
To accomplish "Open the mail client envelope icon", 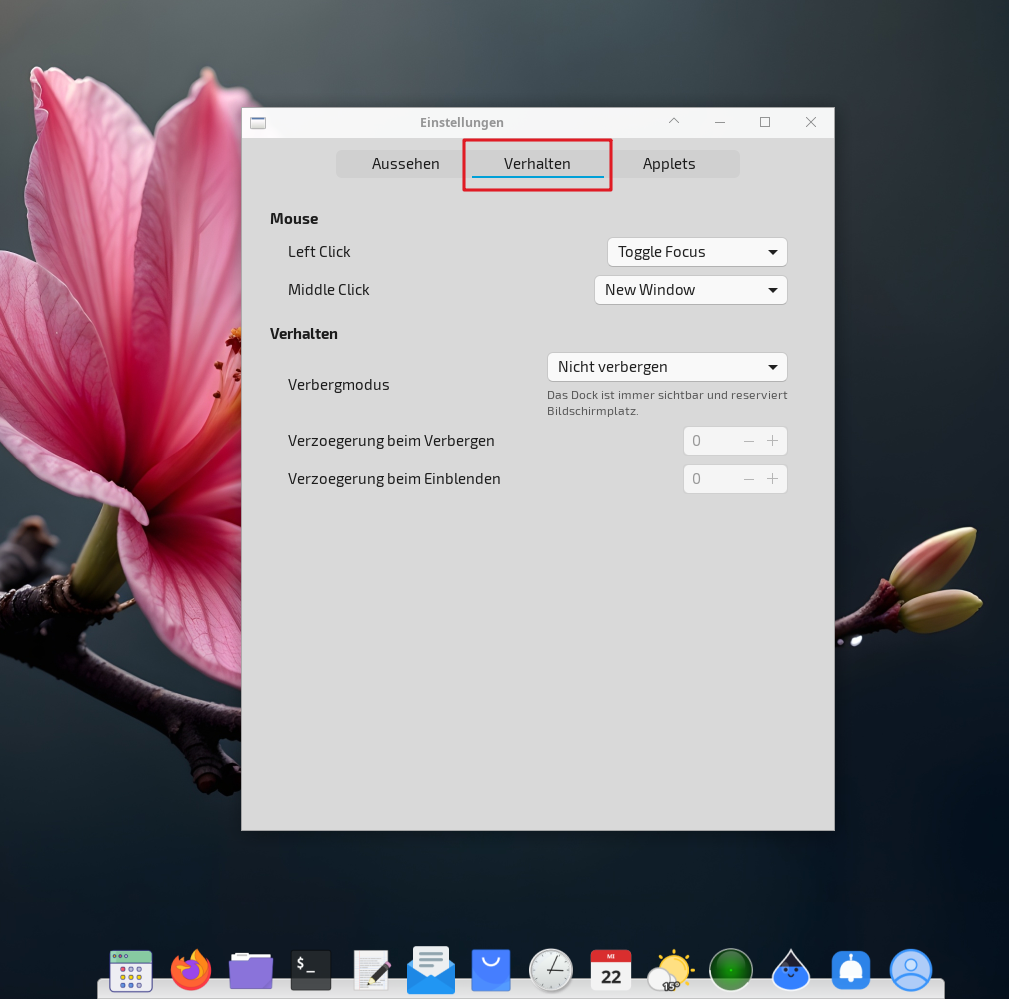I will [x=431, y=970].
